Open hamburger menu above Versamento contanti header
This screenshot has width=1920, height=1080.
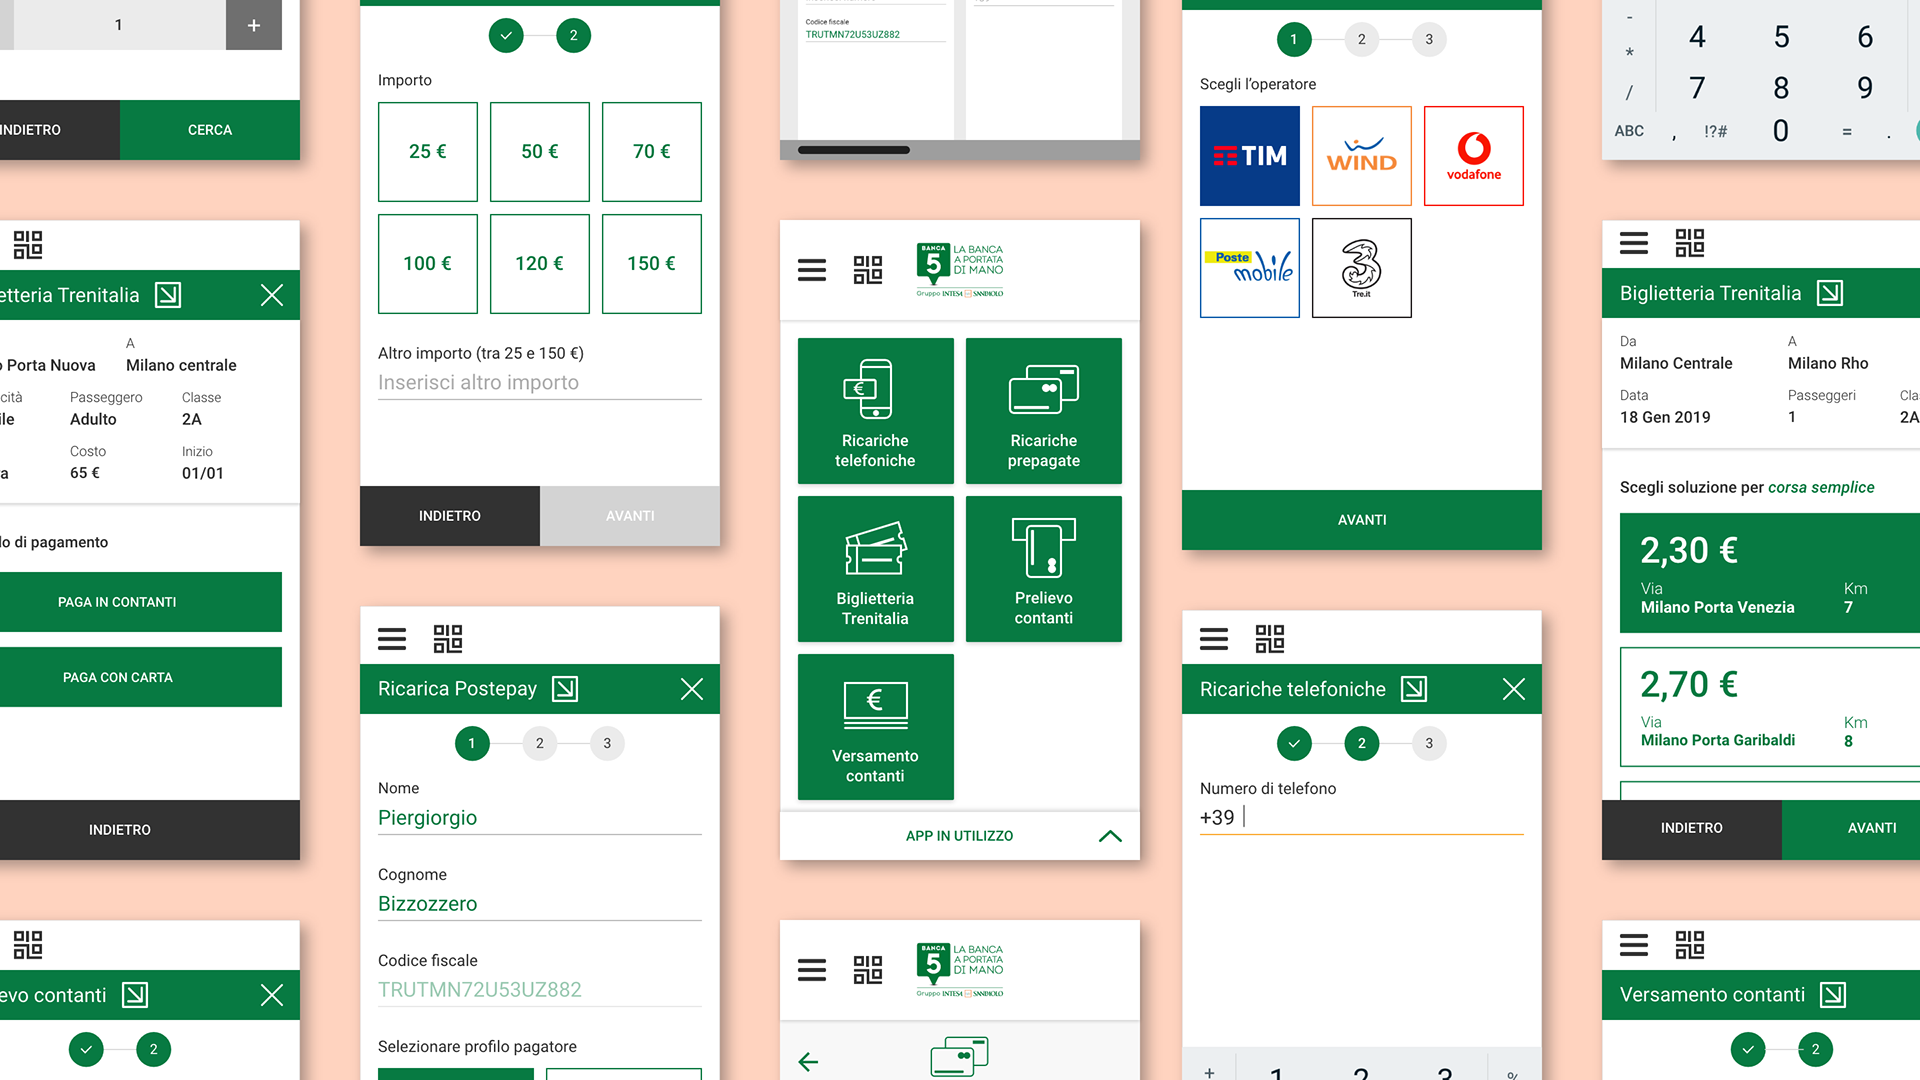coord(1634,945)
